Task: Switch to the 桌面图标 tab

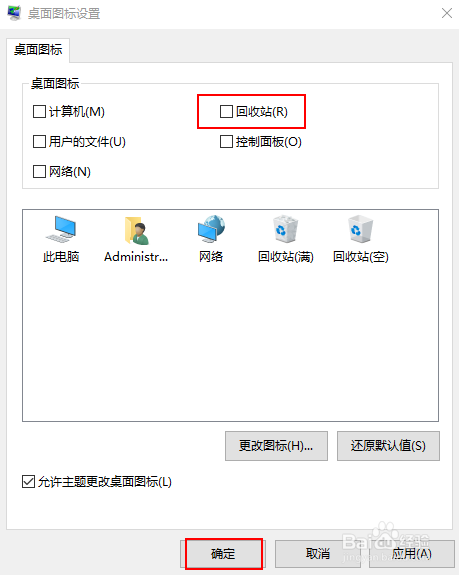Action: (x=38, y=50)
